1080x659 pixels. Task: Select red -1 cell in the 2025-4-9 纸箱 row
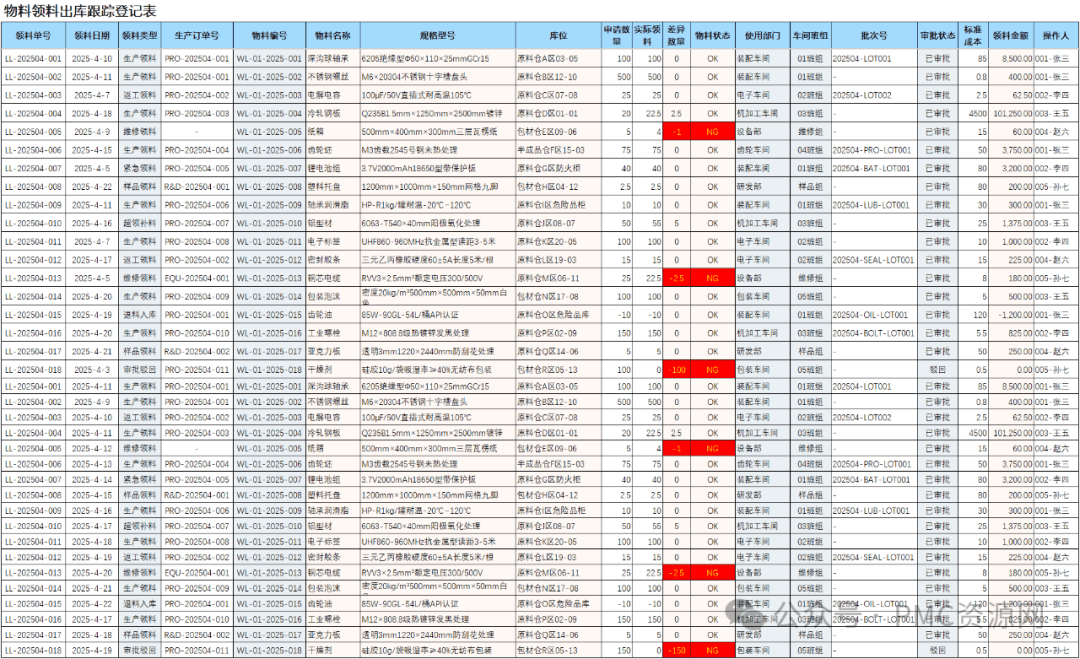tap(676, 132)
